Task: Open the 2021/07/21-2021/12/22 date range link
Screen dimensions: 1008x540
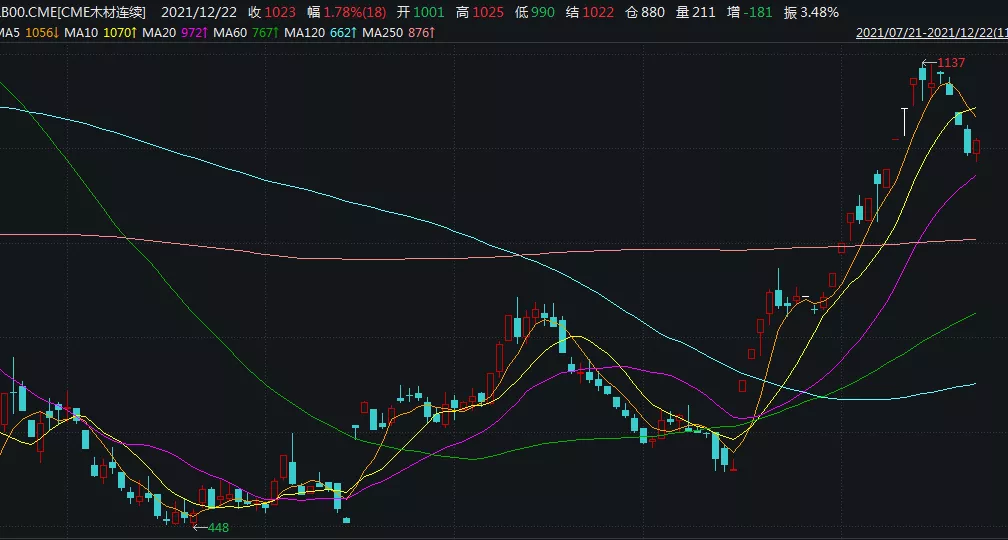Action: [x=932, y=33]
